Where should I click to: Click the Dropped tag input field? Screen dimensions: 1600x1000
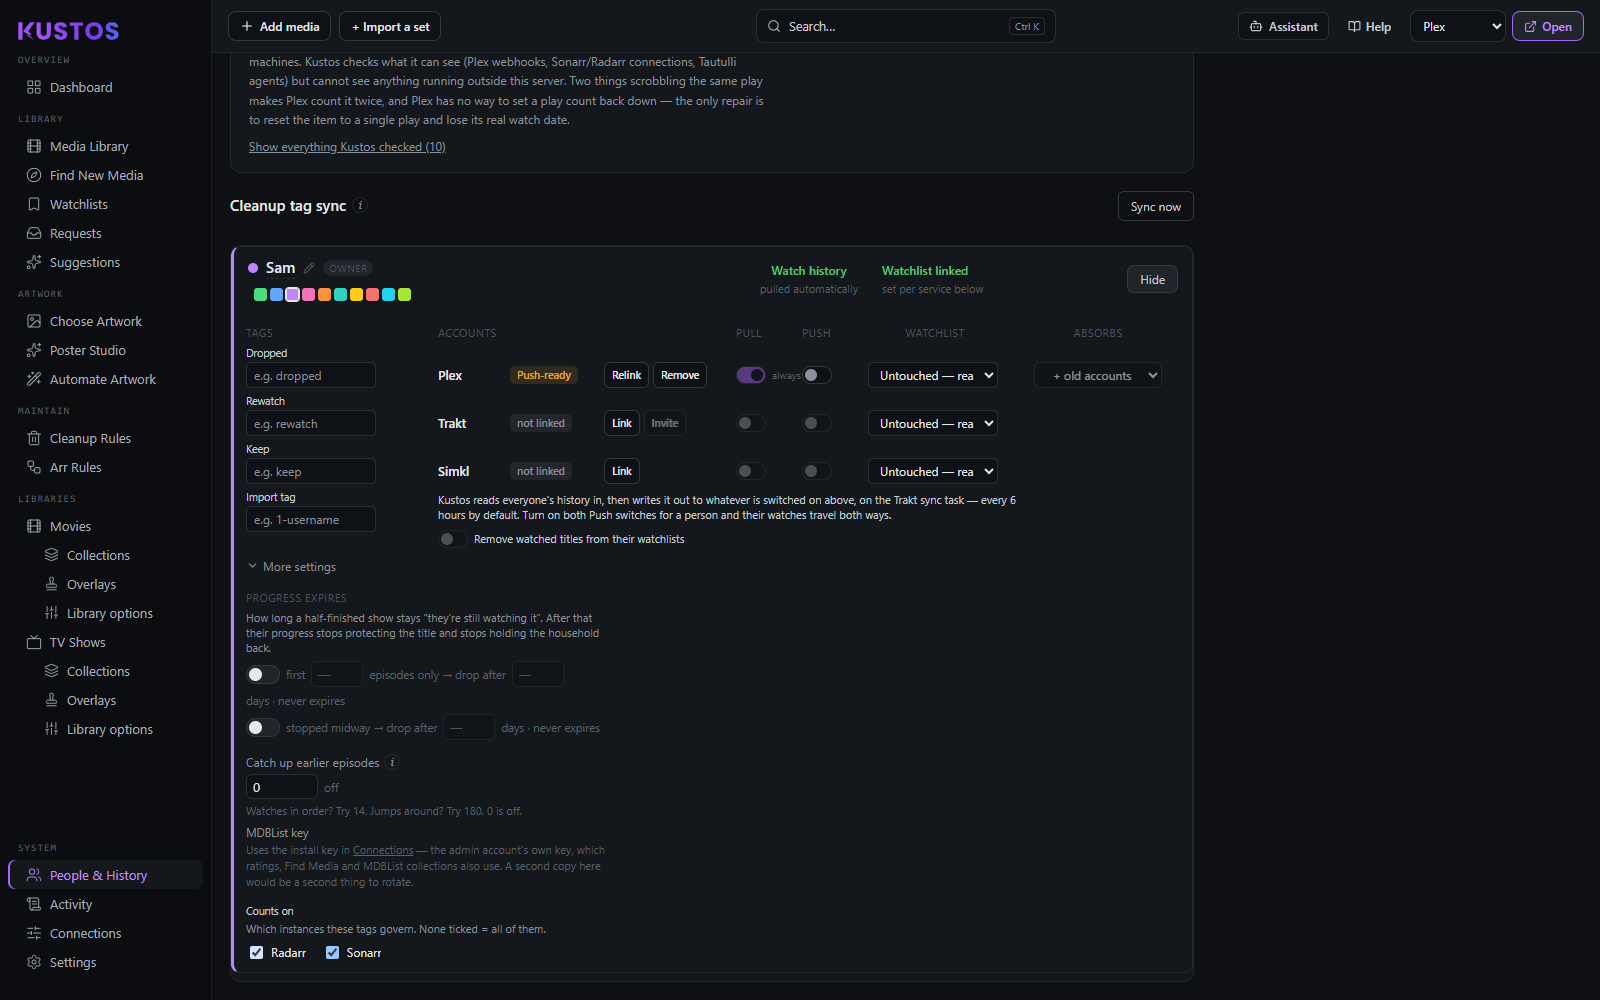point(311,375)
